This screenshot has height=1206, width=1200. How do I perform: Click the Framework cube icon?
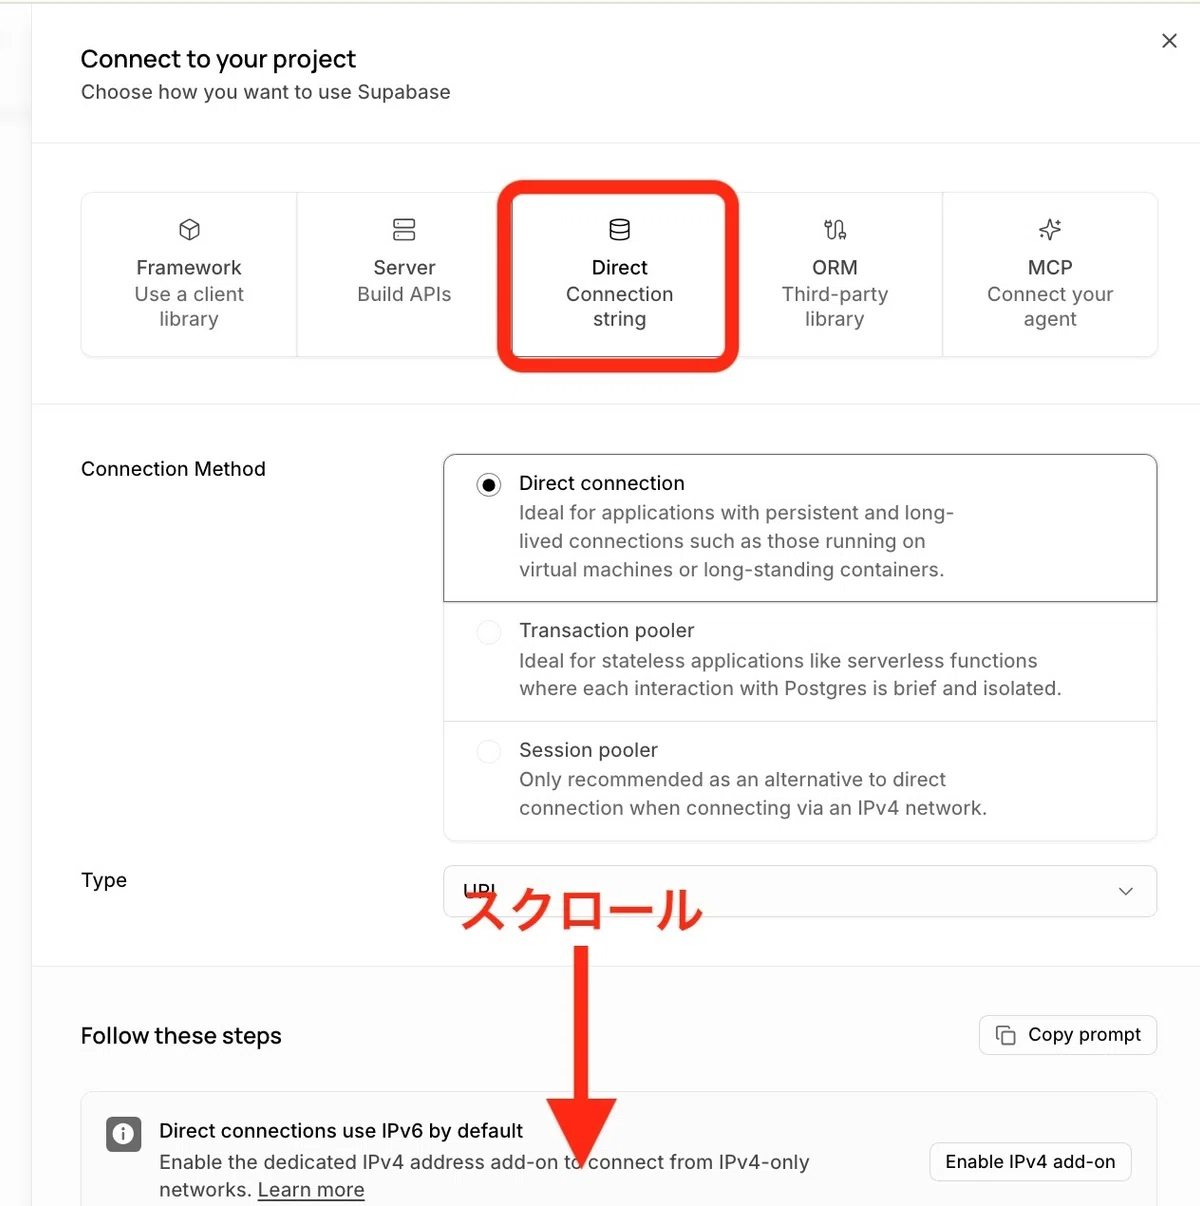coord(189,230)
